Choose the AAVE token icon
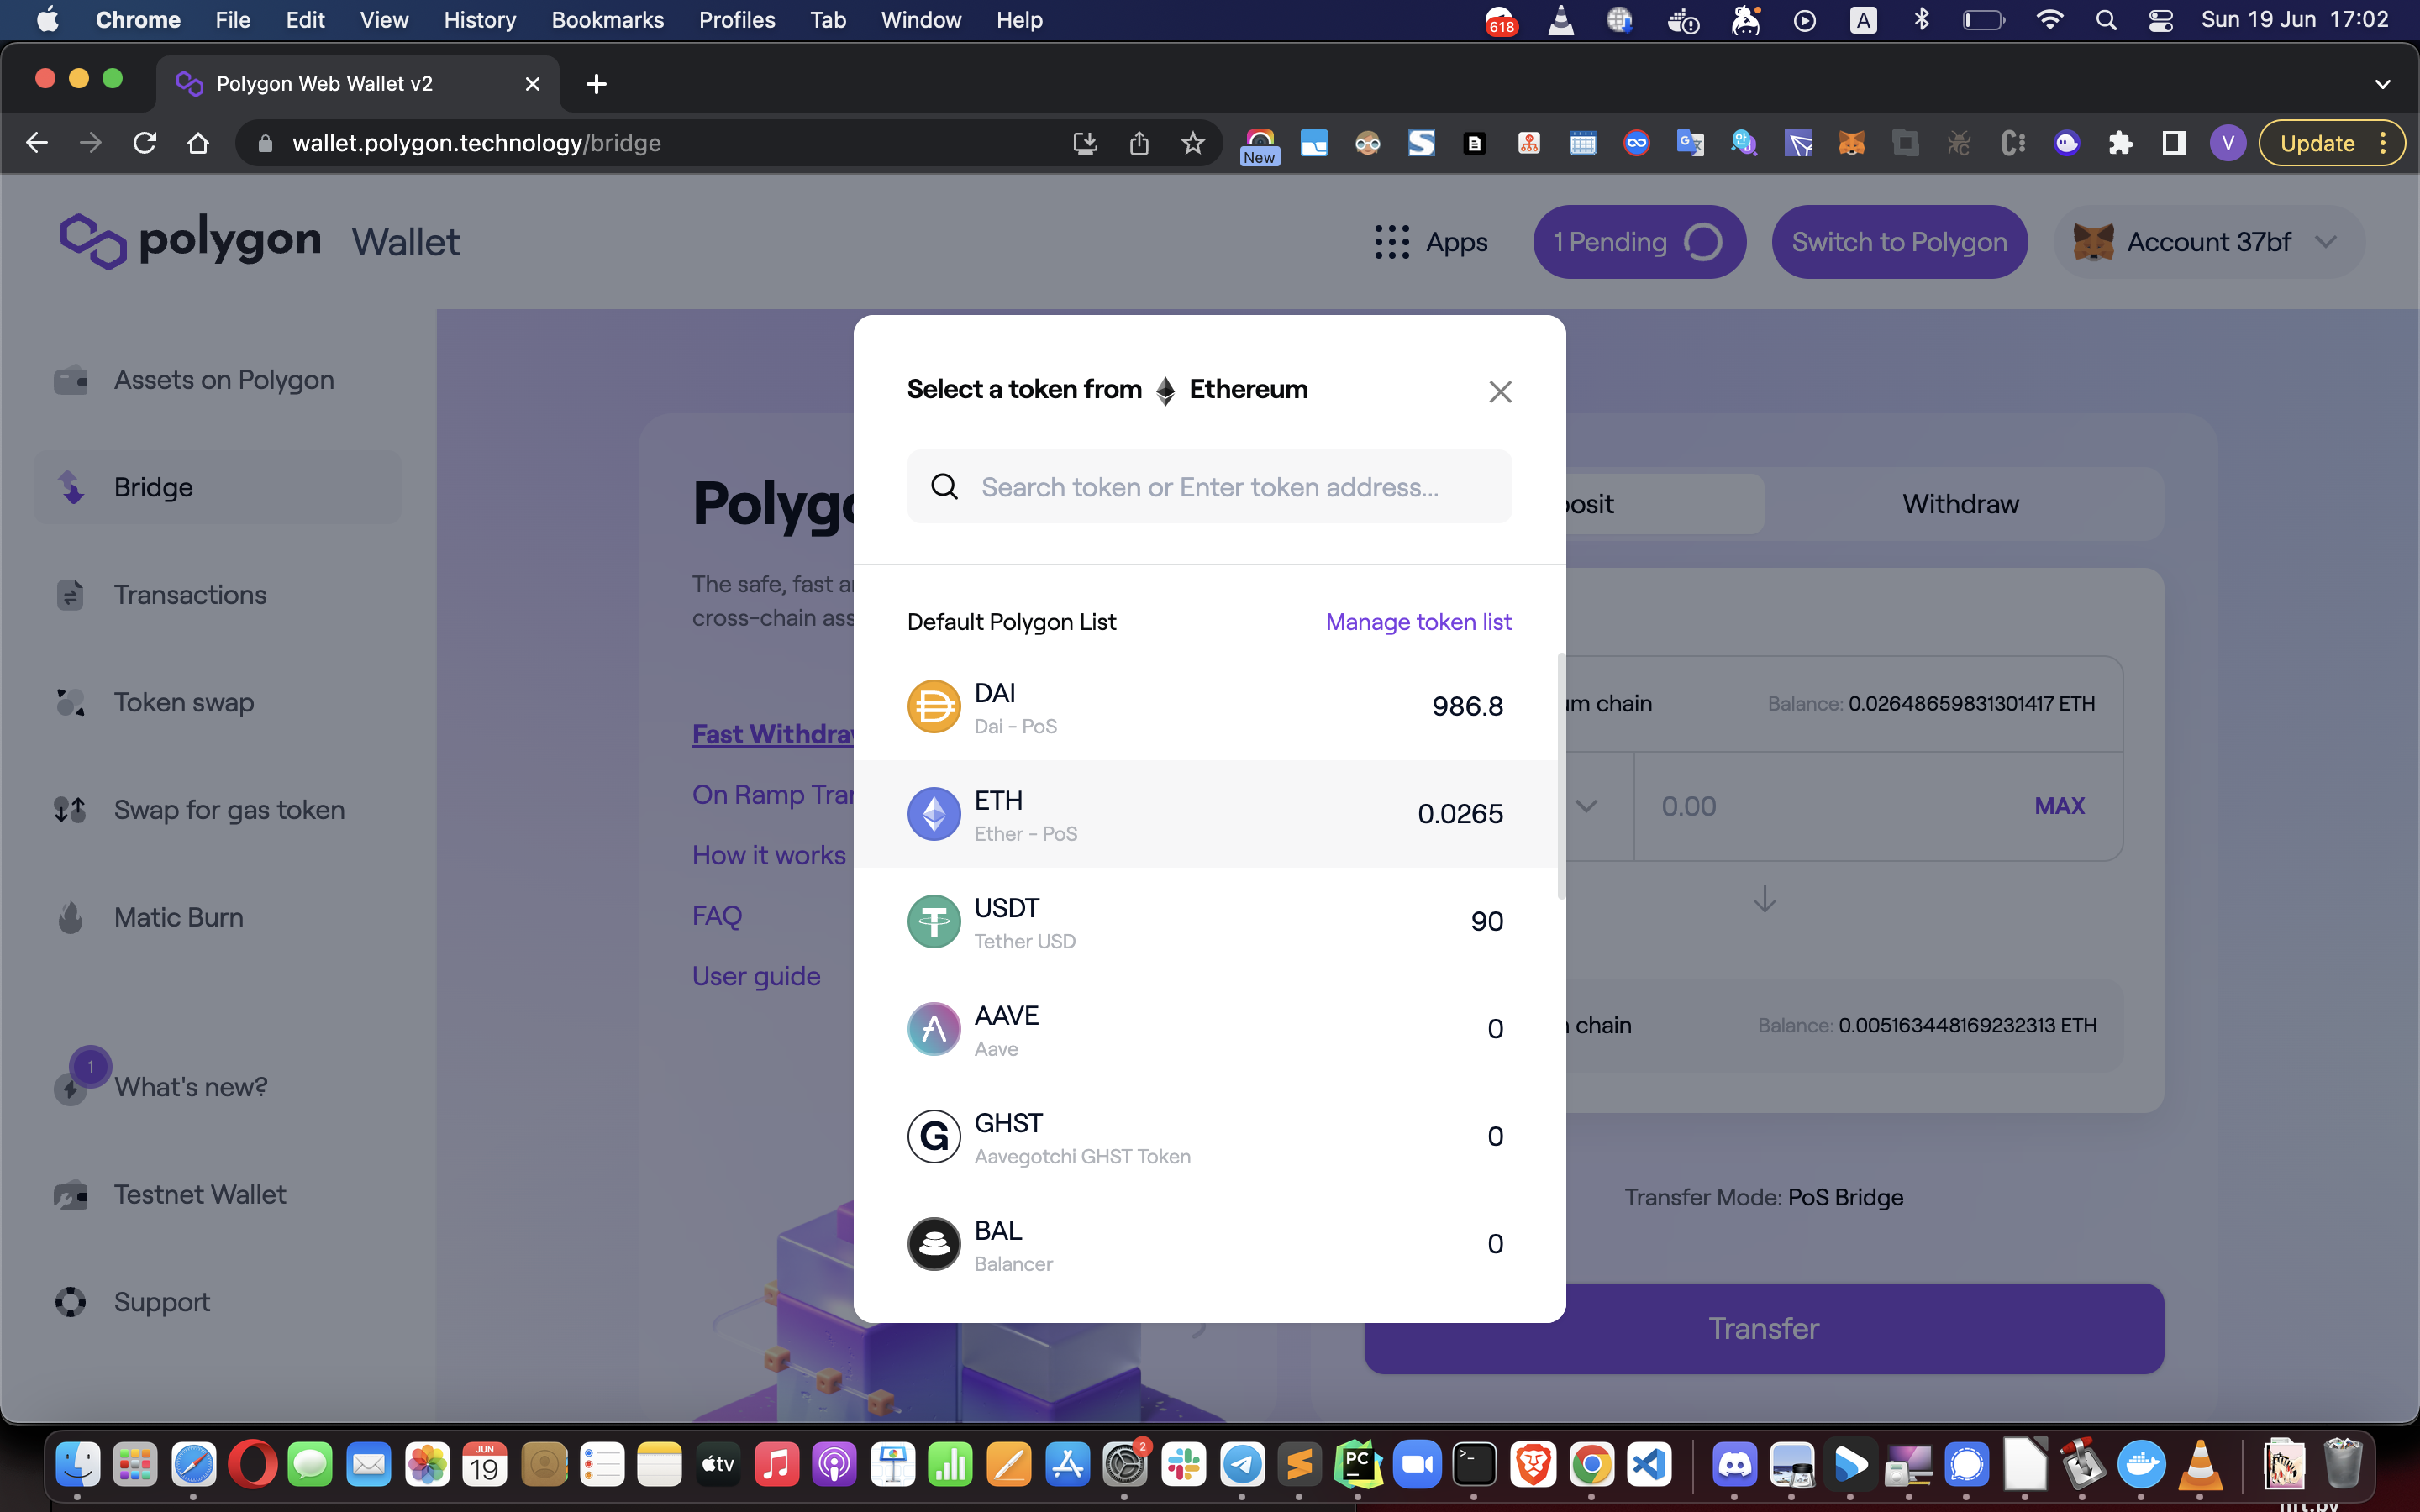The height and width of the screenshot is (1512, 2420). 933,1029
